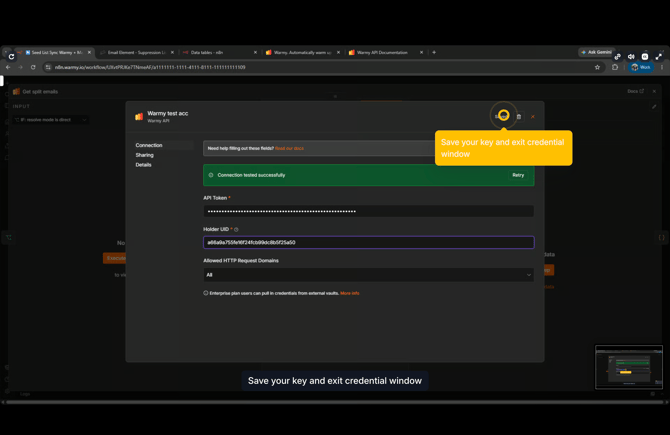
Task: Delete the credential with the trash icon
Action: [x=519, y=116]
